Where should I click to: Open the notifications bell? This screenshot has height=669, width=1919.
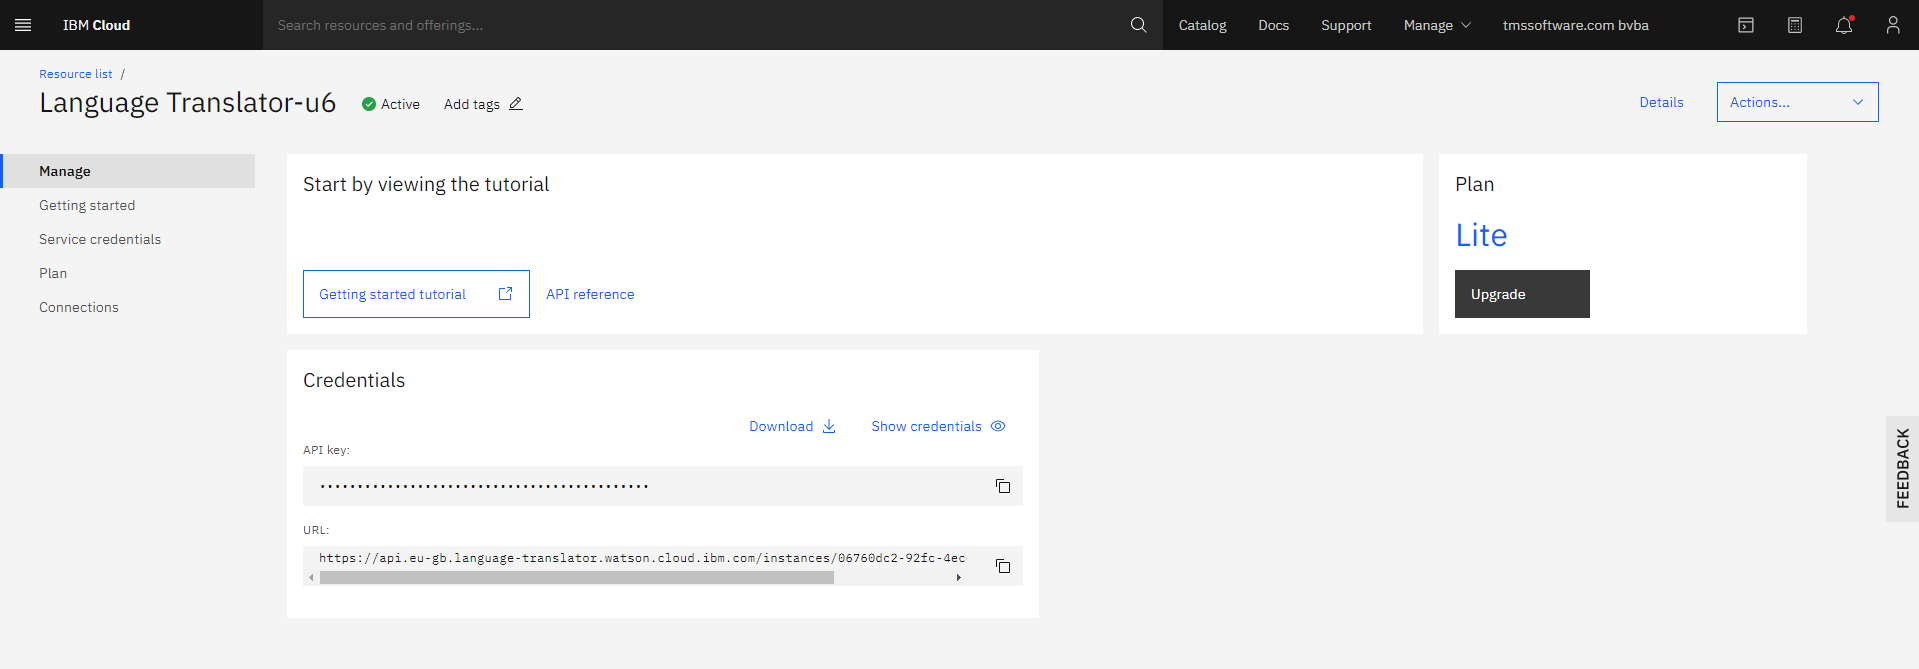tap(1844, 25)
